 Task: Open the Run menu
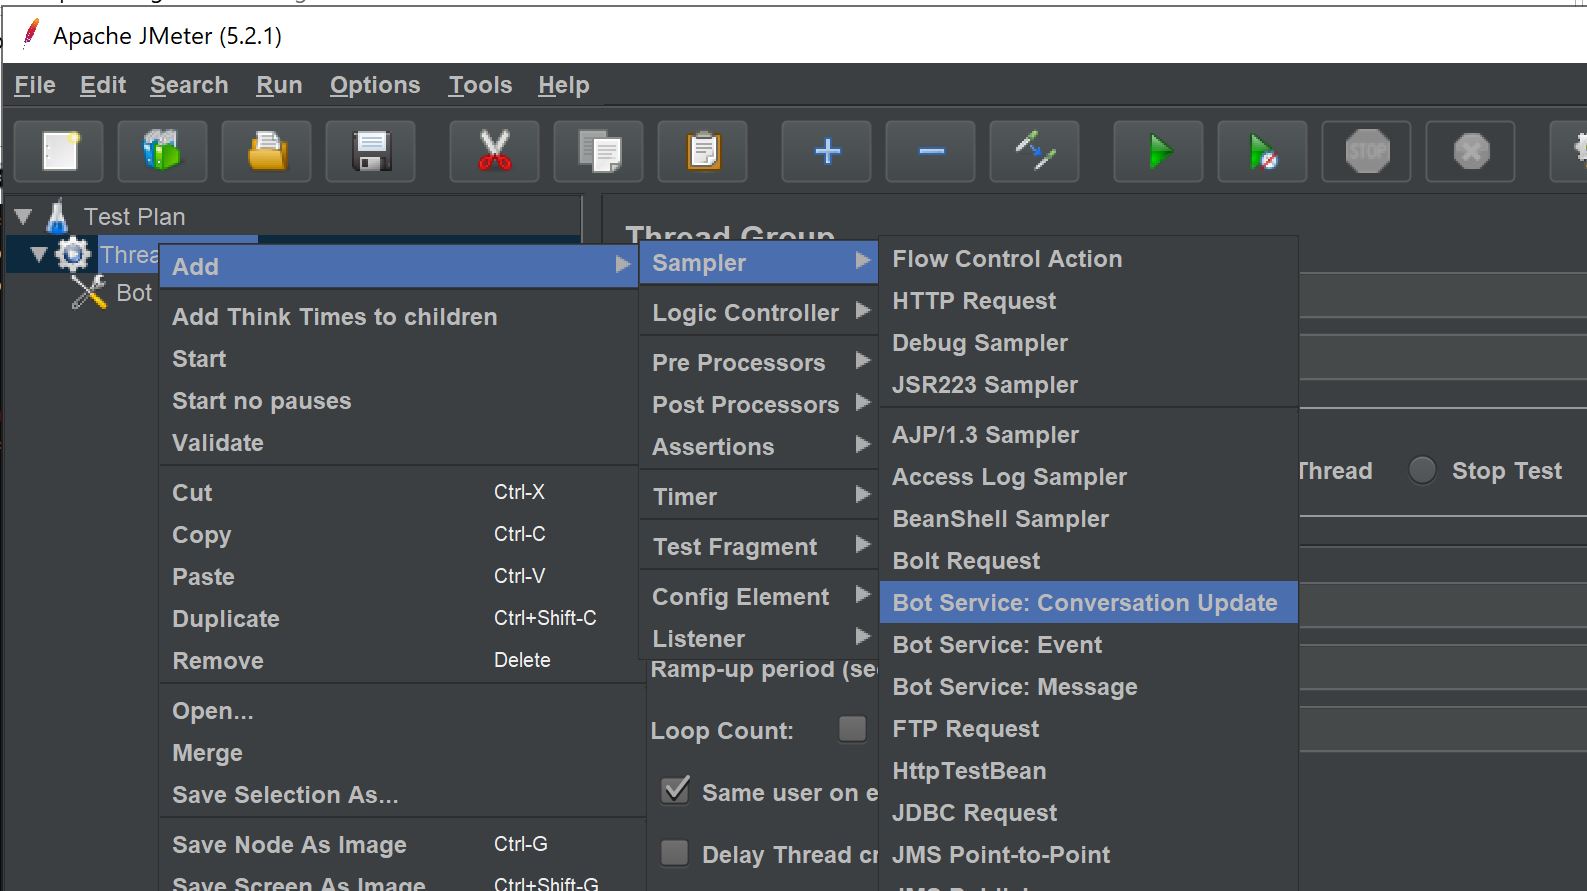279,85
